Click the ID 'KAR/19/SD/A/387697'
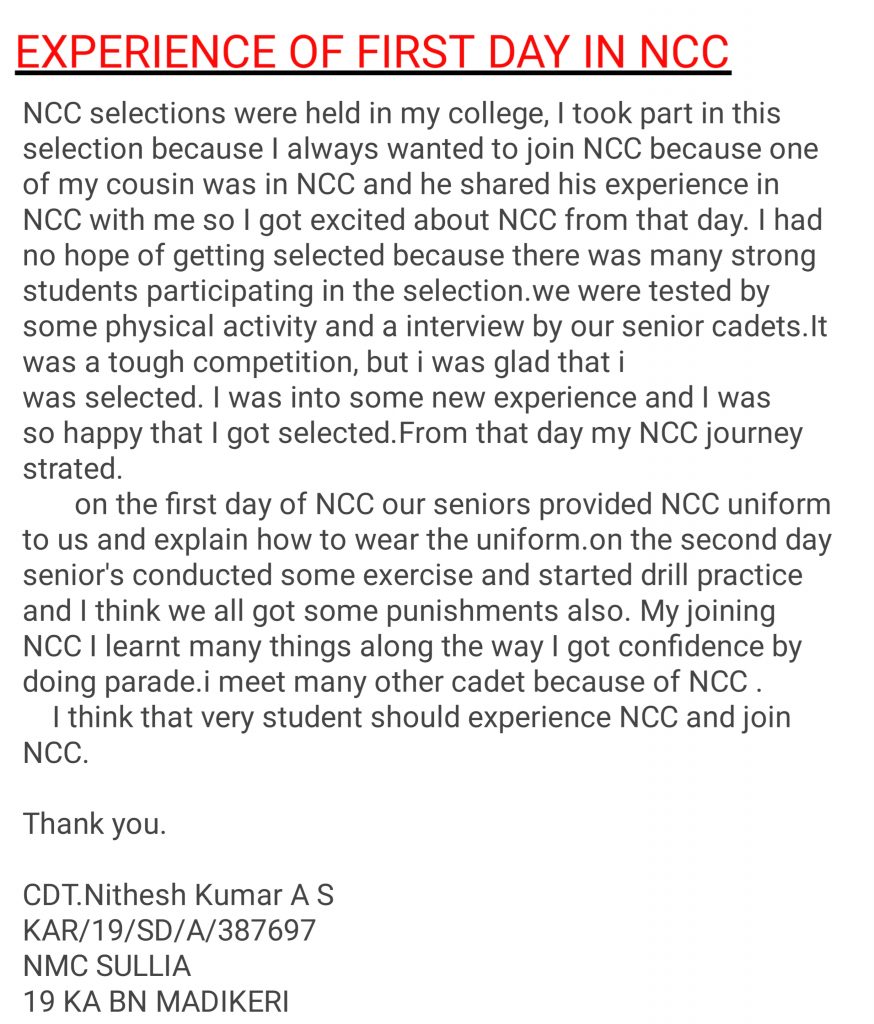Screen dimensions: 874x1024 point(169,931)
